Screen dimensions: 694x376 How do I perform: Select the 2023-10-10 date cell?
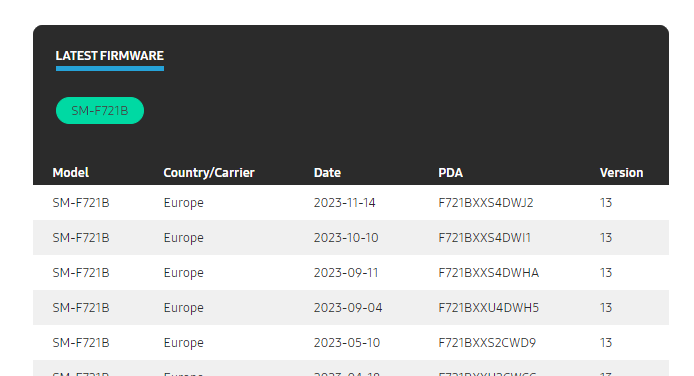[346, 238]
